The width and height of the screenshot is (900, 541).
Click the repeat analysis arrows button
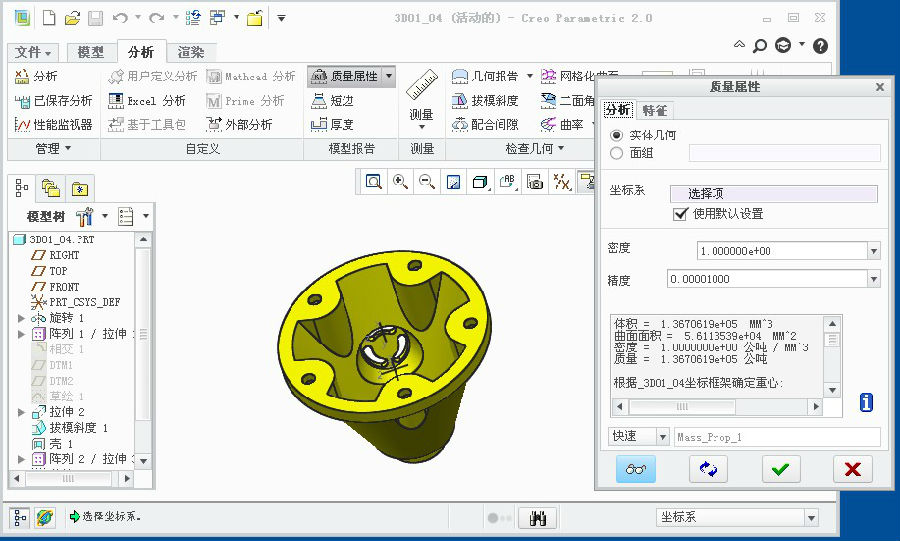(708, 469)
